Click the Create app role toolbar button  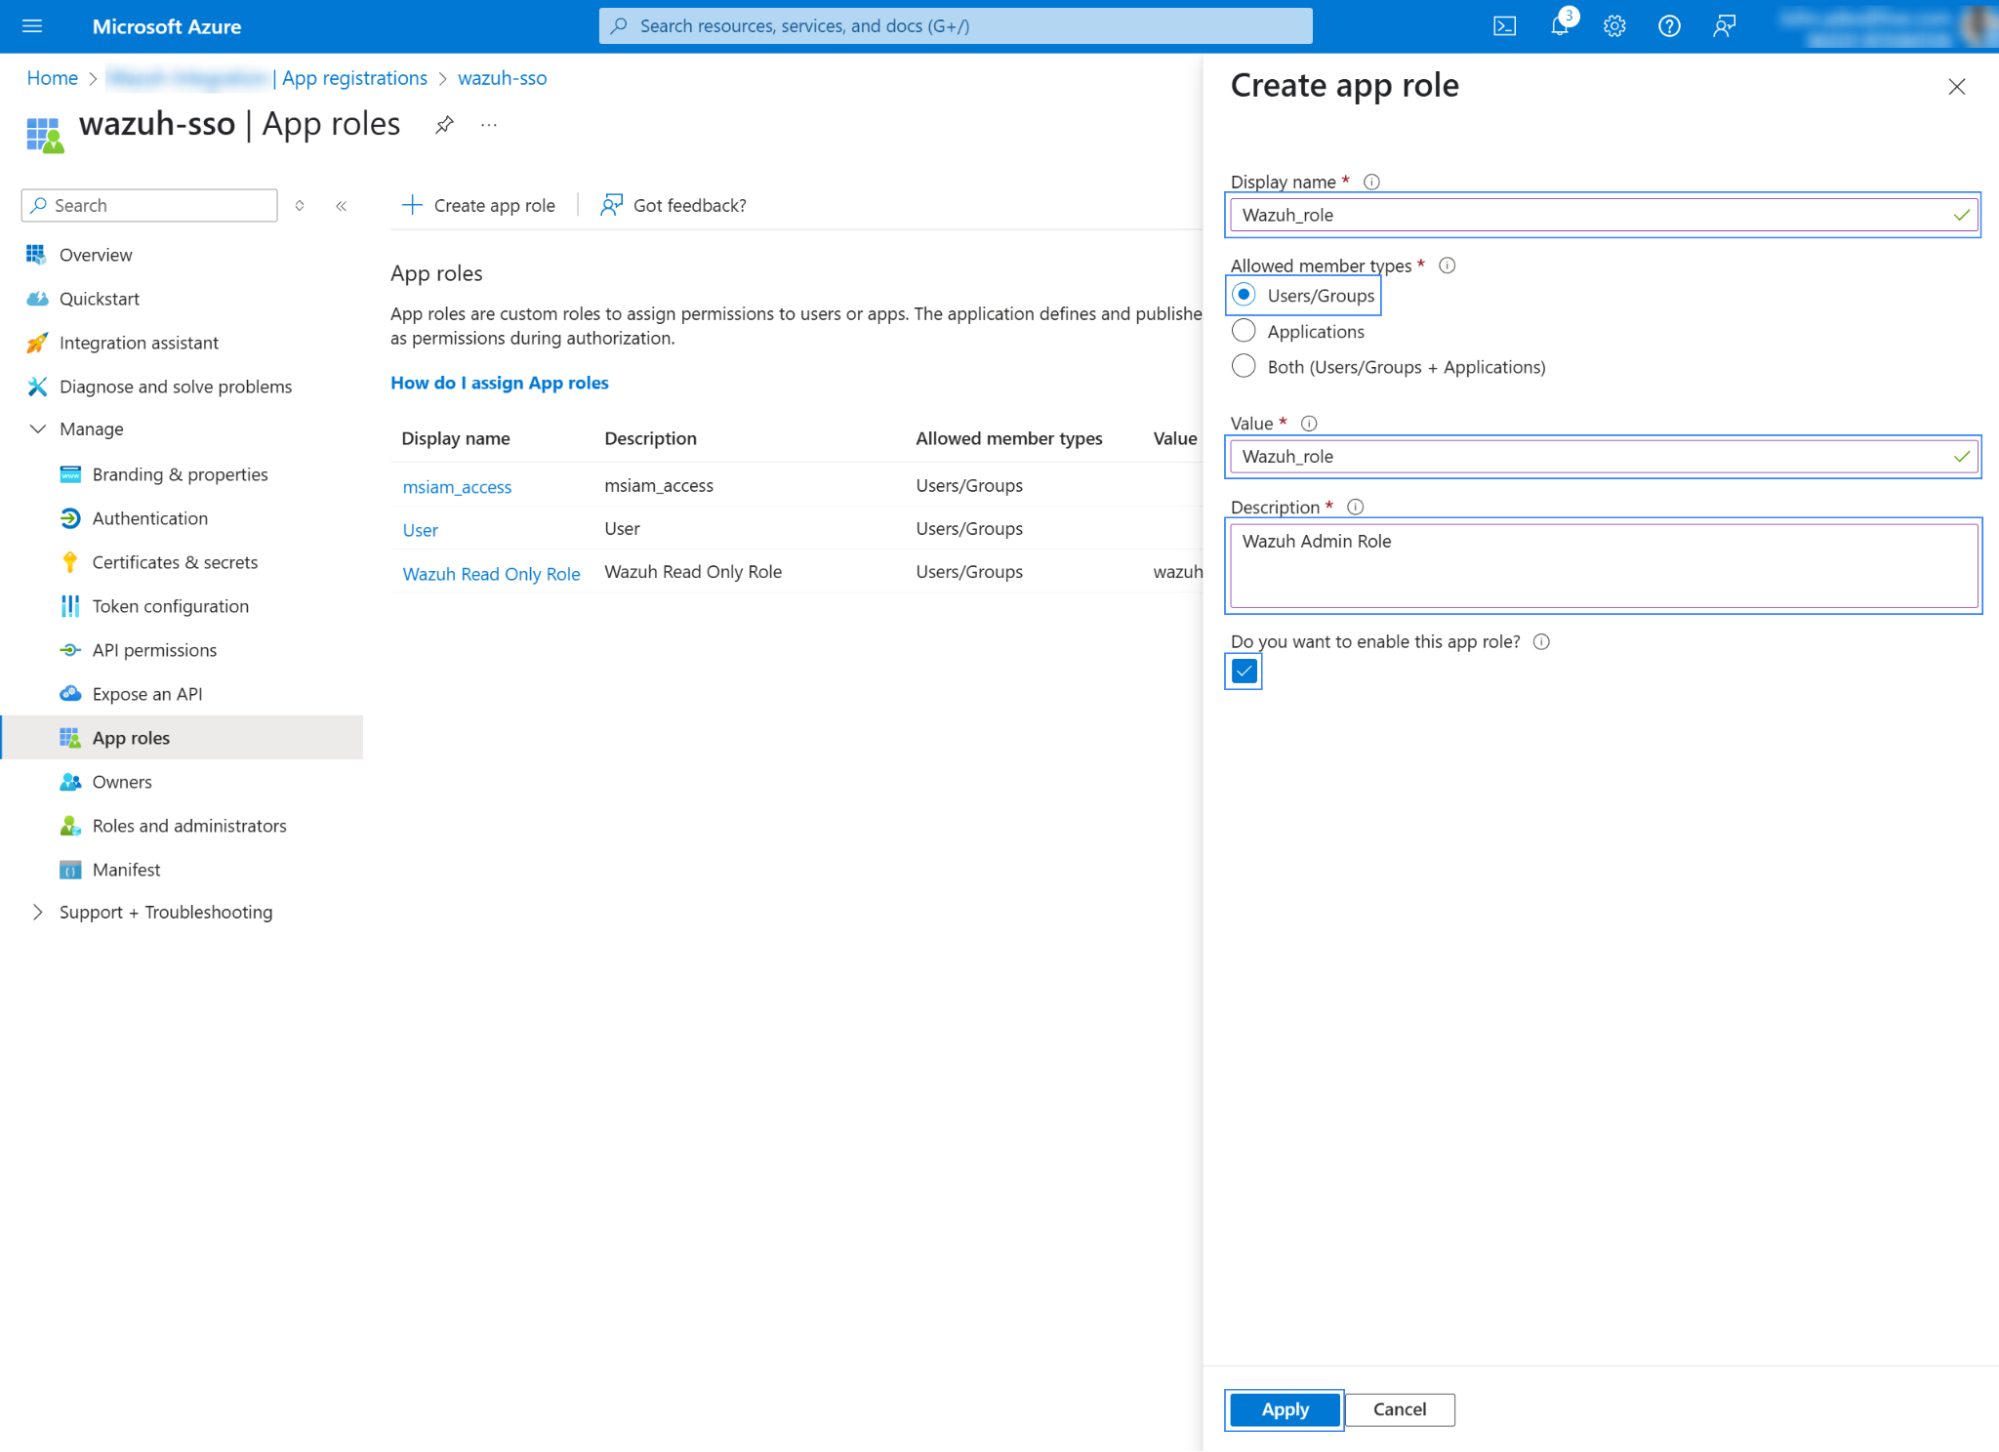click(x=479, y=206)
